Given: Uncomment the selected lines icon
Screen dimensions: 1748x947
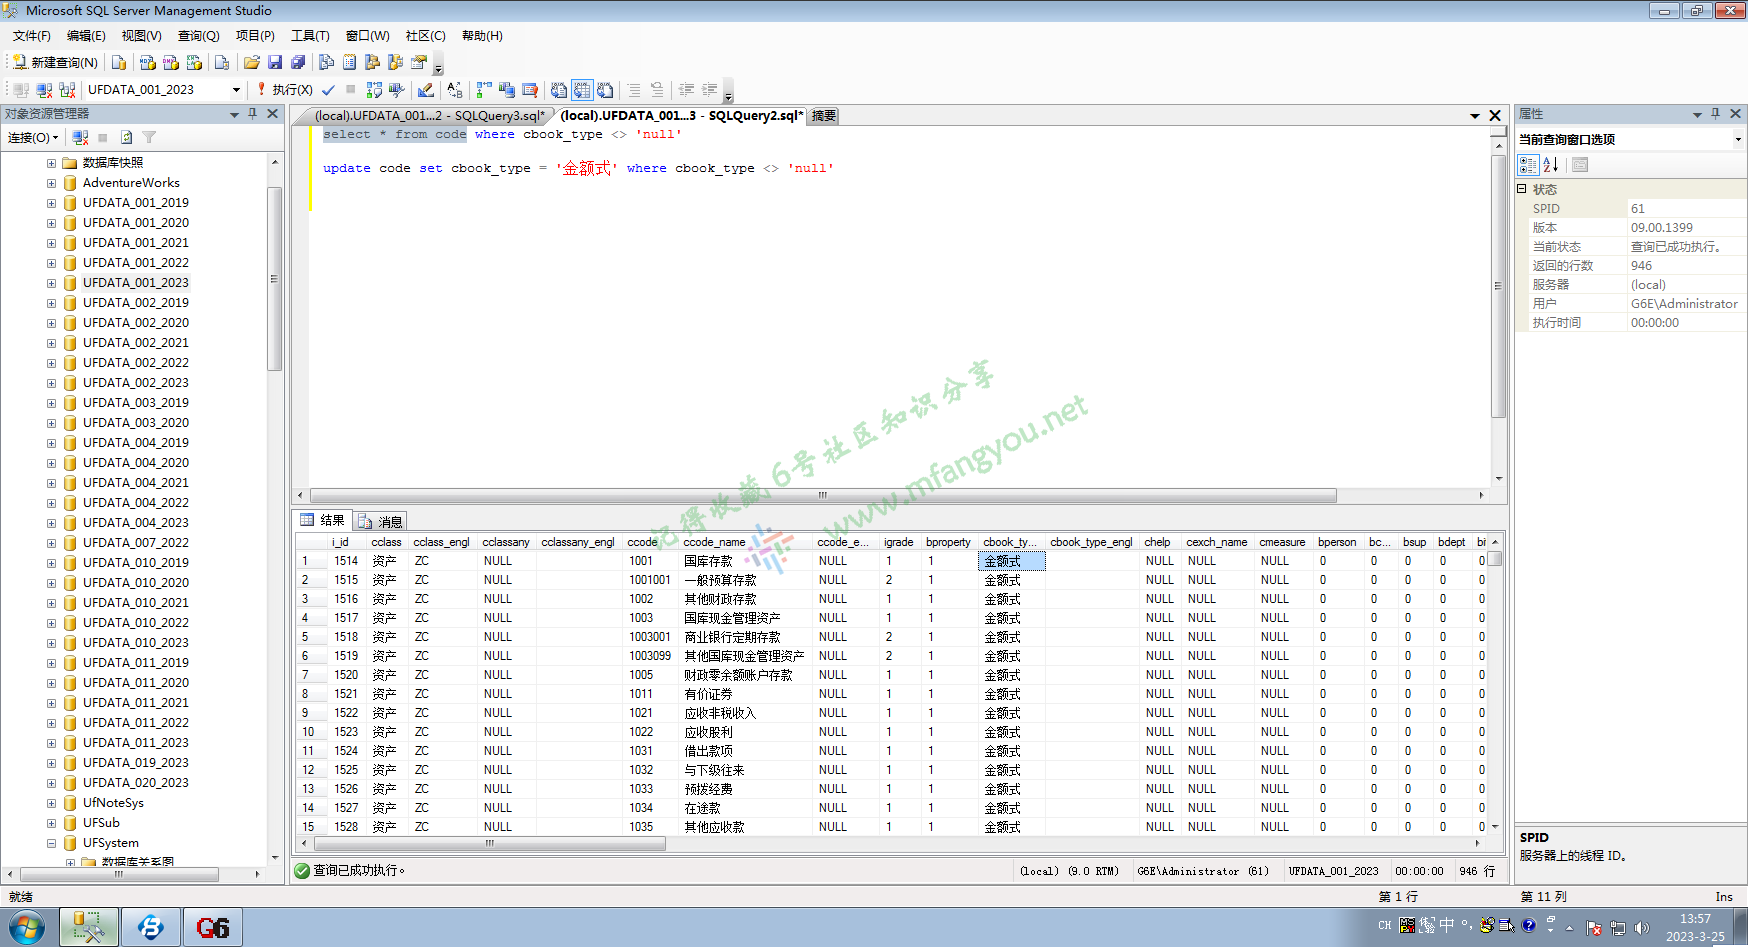Looking at the screenshot, I should pos(657,89).
